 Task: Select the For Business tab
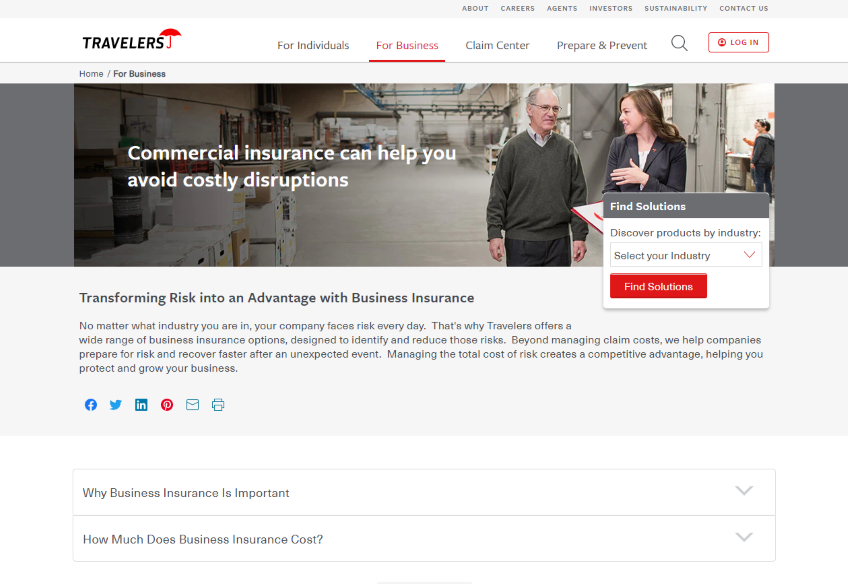[x=407, y=45]
